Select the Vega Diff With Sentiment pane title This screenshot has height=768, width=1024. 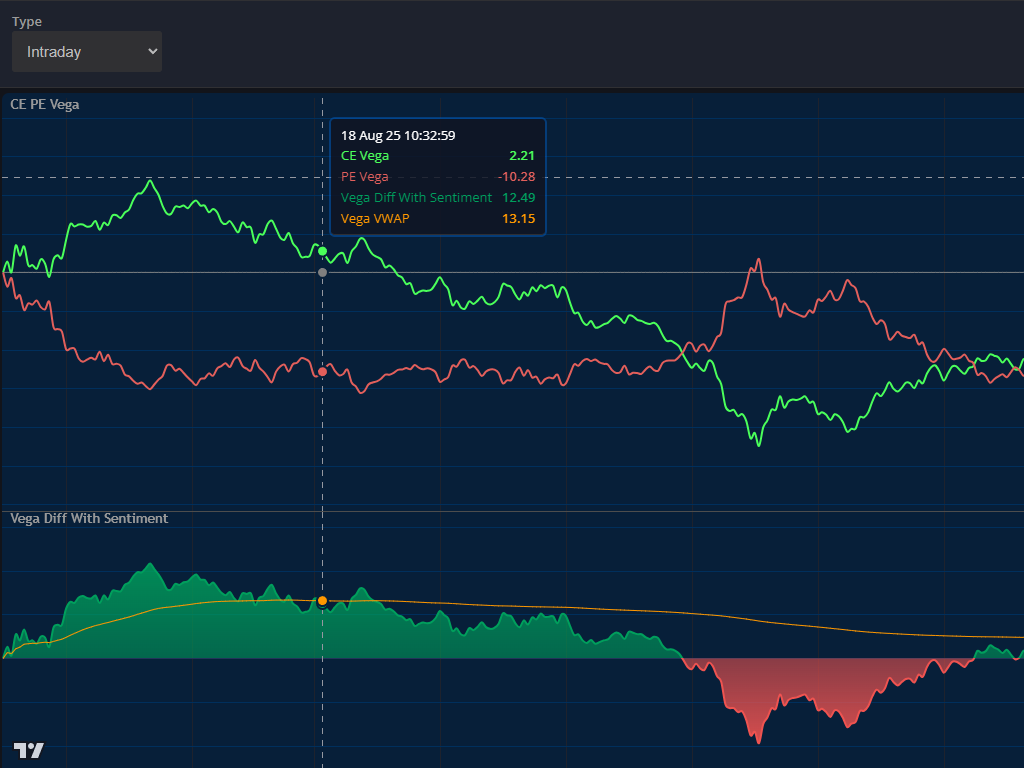point(89,518)
